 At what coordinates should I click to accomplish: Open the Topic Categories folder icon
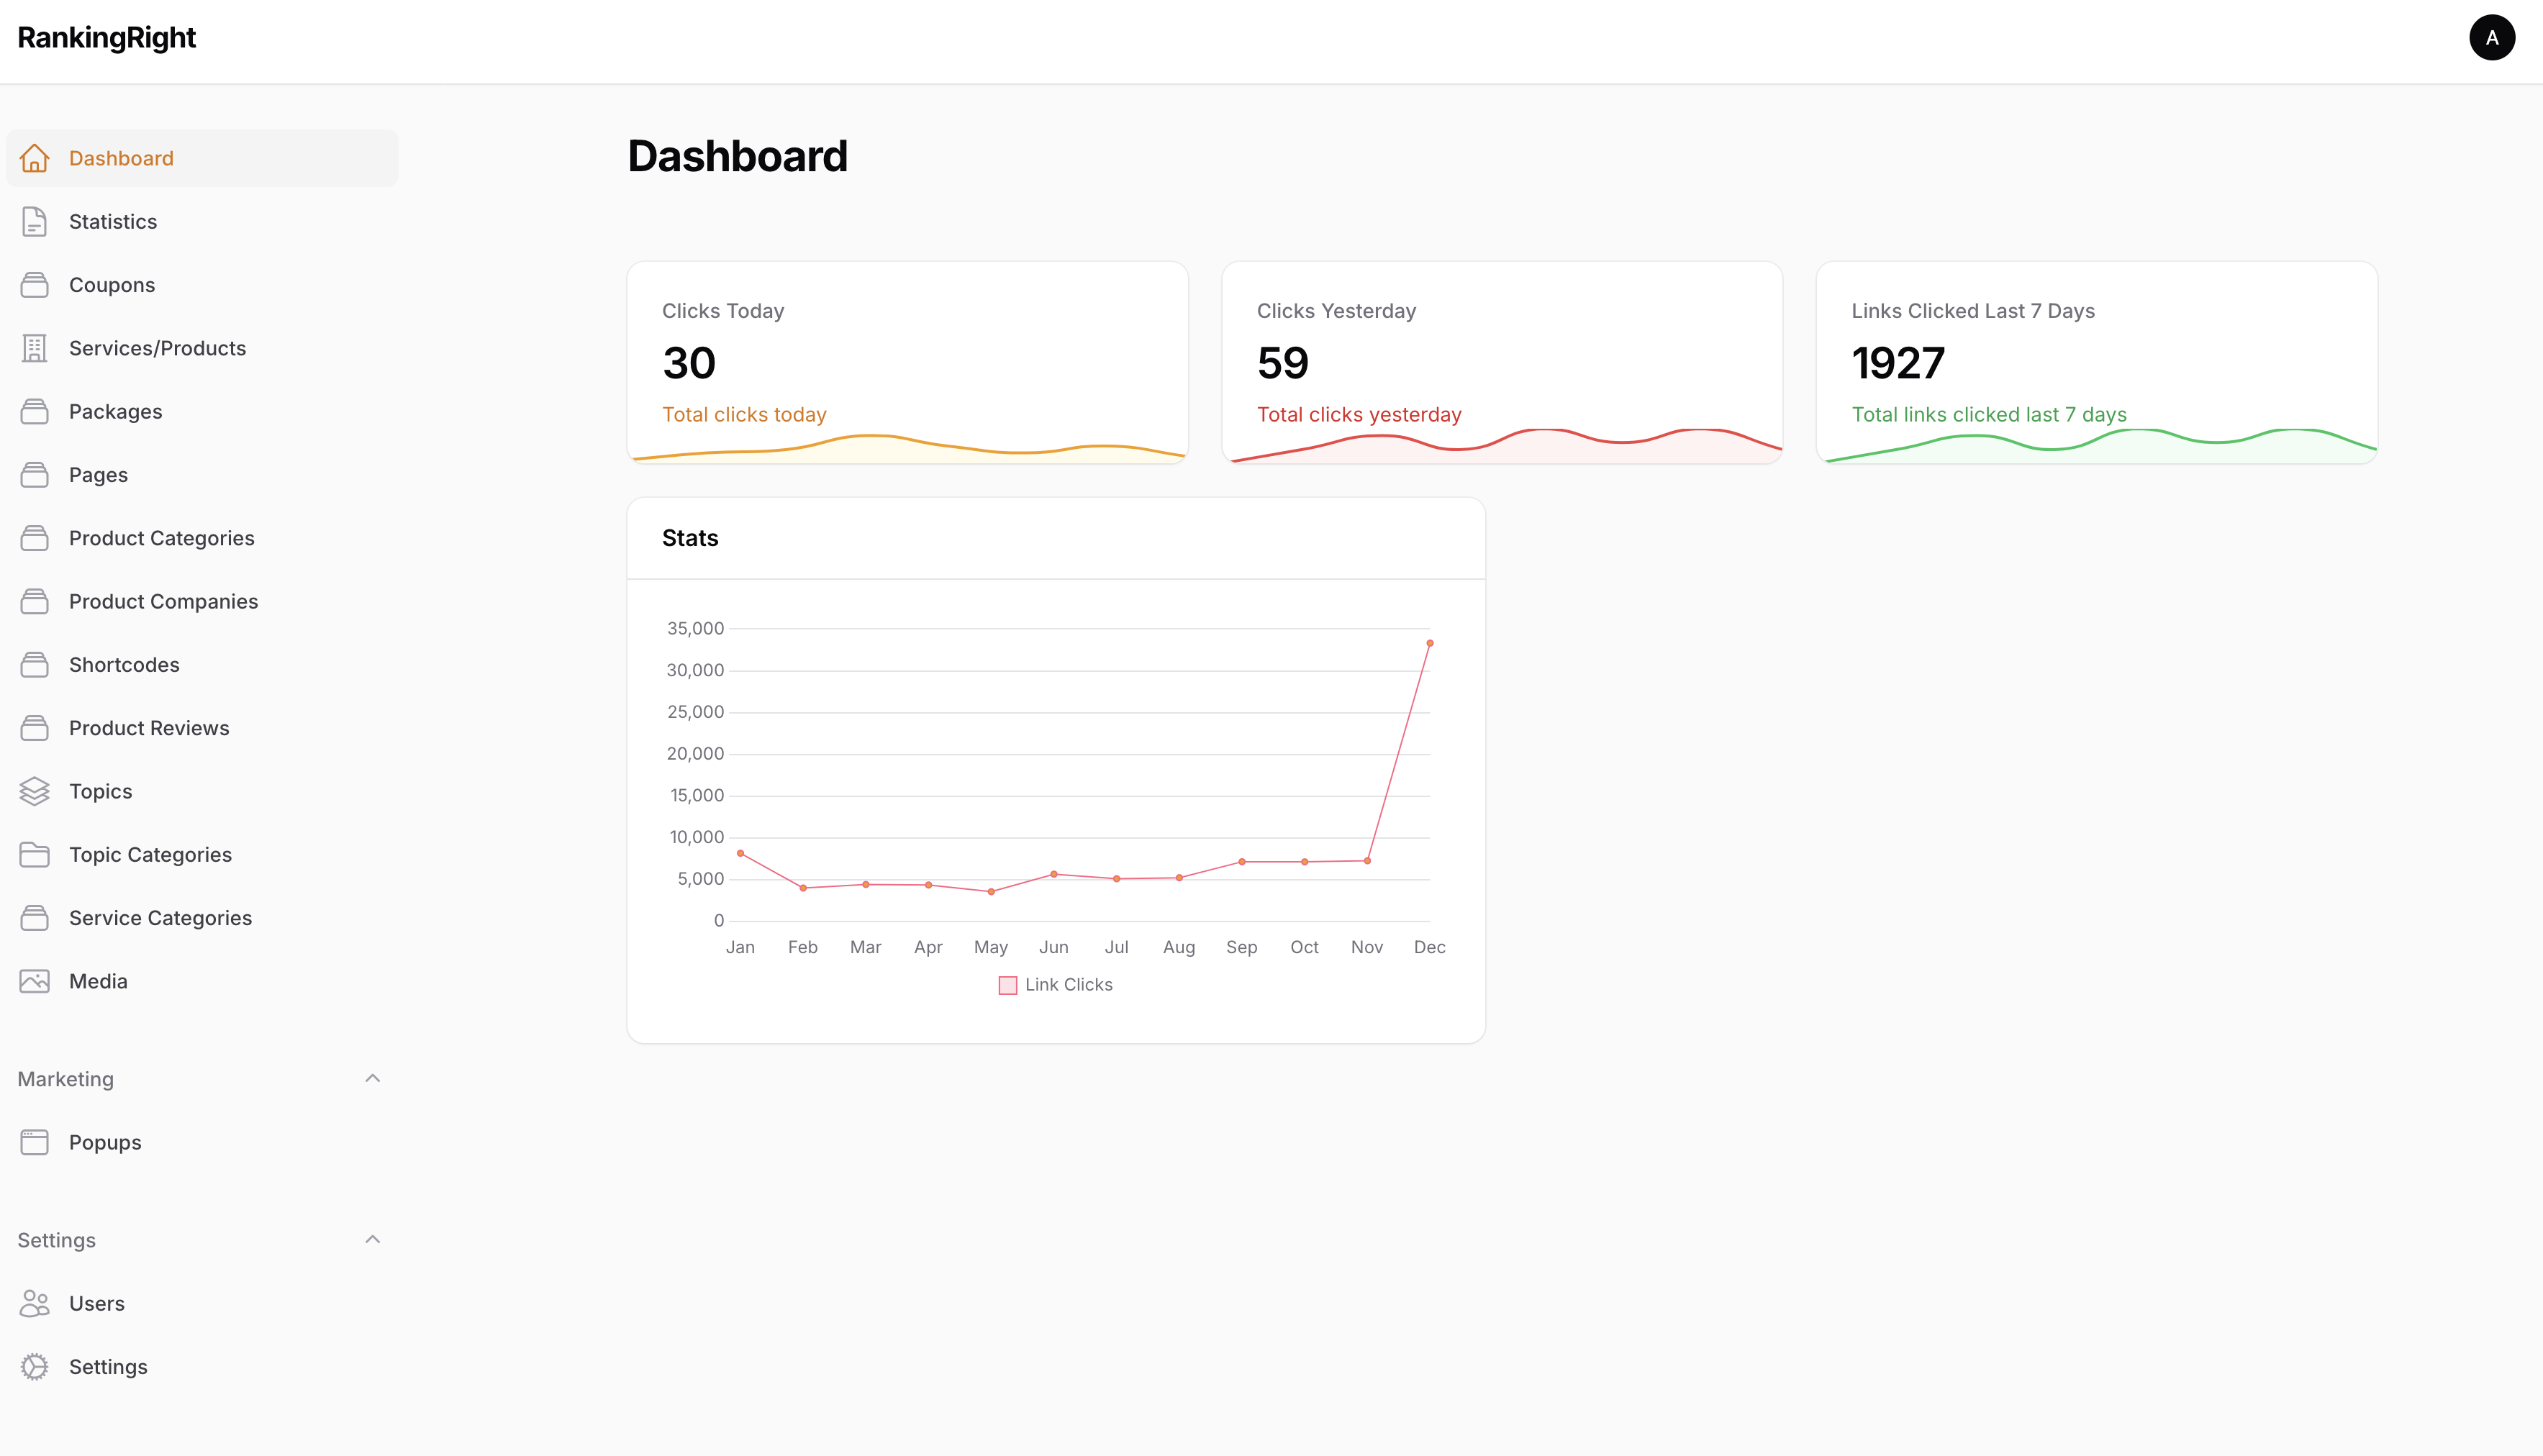point(35,854)
